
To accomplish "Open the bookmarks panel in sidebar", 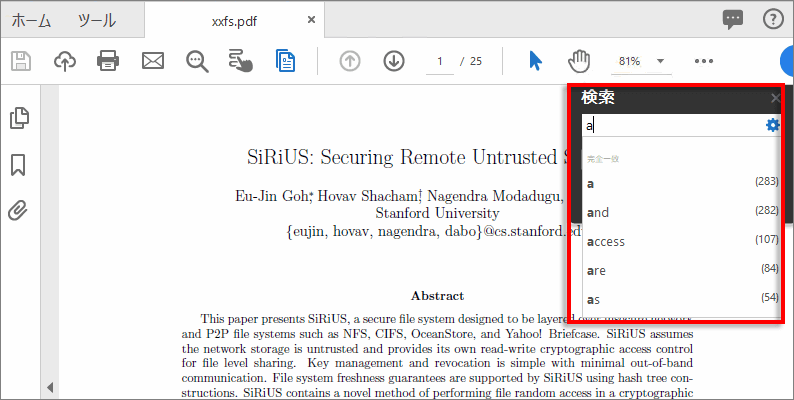I will point(18,165).
